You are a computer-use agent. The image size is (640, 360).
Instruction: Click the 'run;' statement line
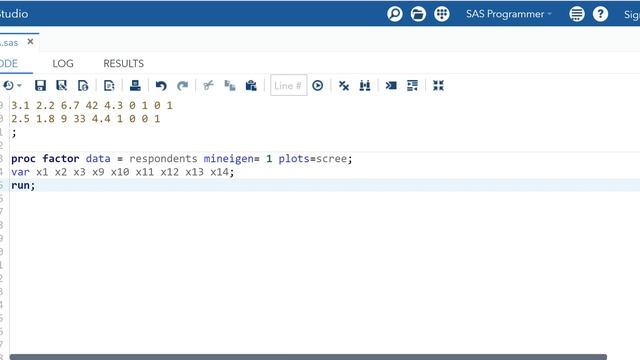(x=23, y=185)
